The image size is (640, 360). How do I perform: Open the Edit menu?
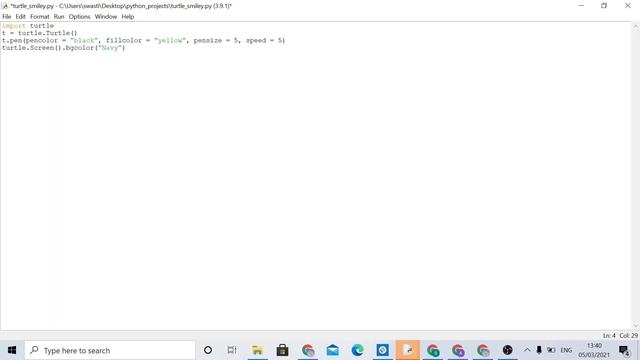point(20,17)
